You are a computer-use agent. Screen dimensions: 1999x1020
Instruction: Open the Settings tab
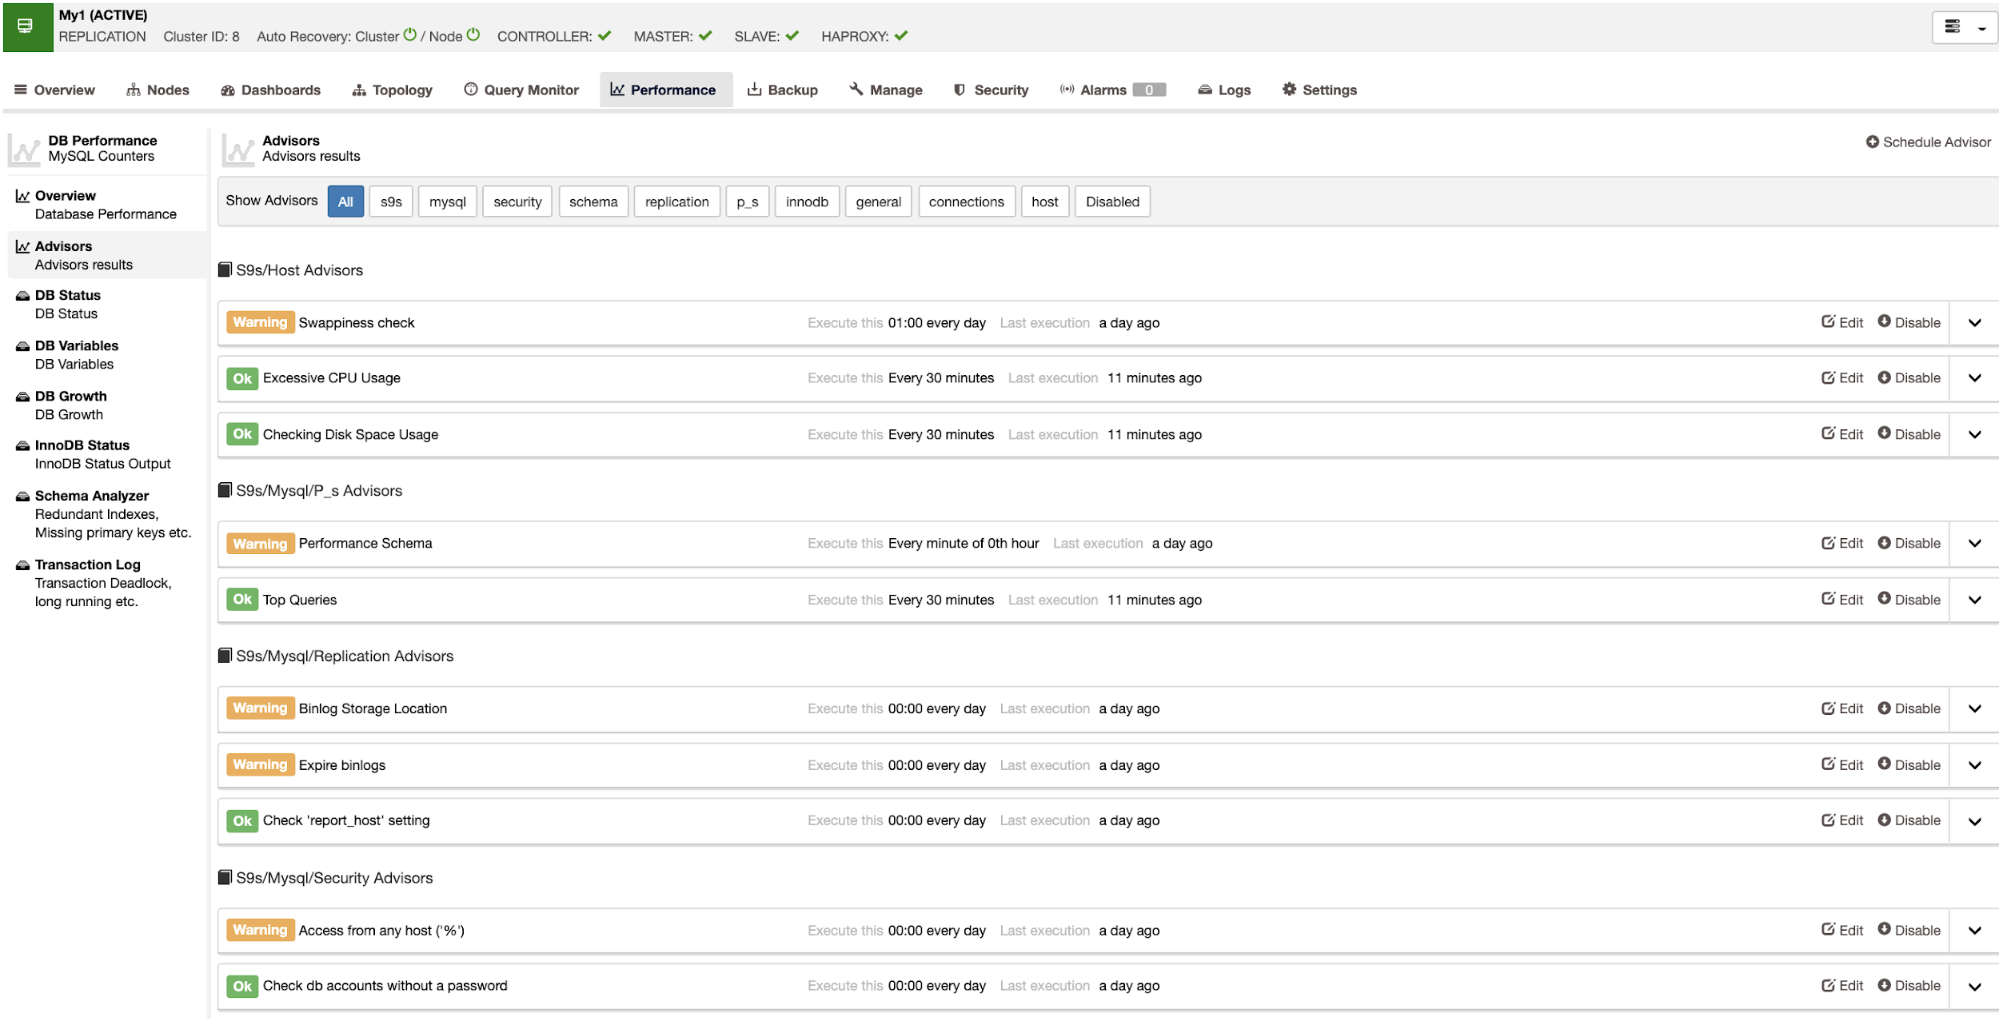1320,90
